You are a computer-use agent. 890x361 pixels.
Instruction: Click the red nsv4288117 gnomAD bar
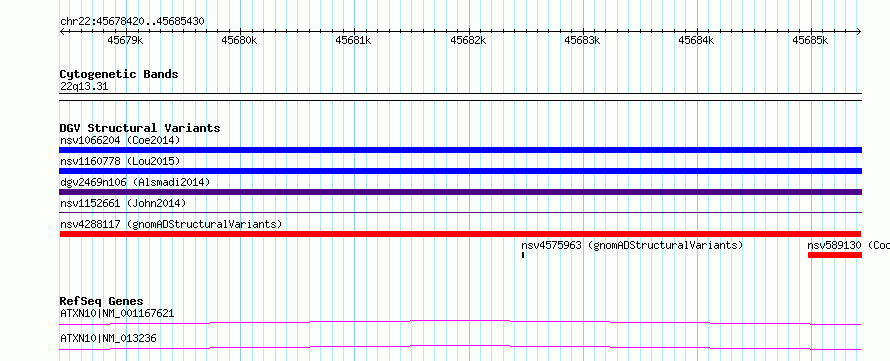pyautogui.click(x=460, y=234)
